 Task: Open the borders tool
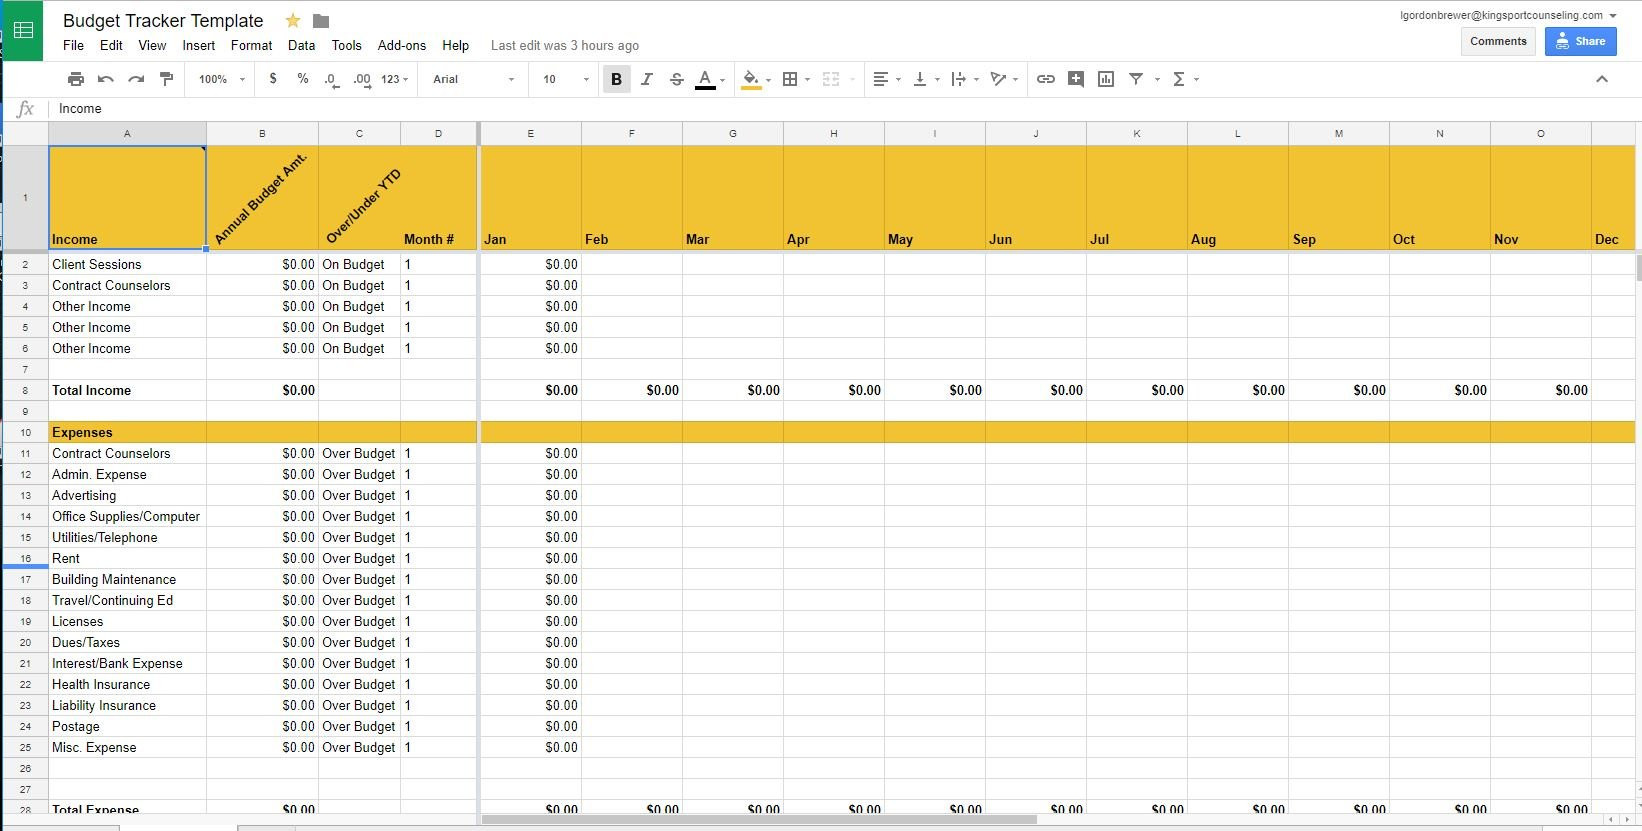tap(790, 79)
